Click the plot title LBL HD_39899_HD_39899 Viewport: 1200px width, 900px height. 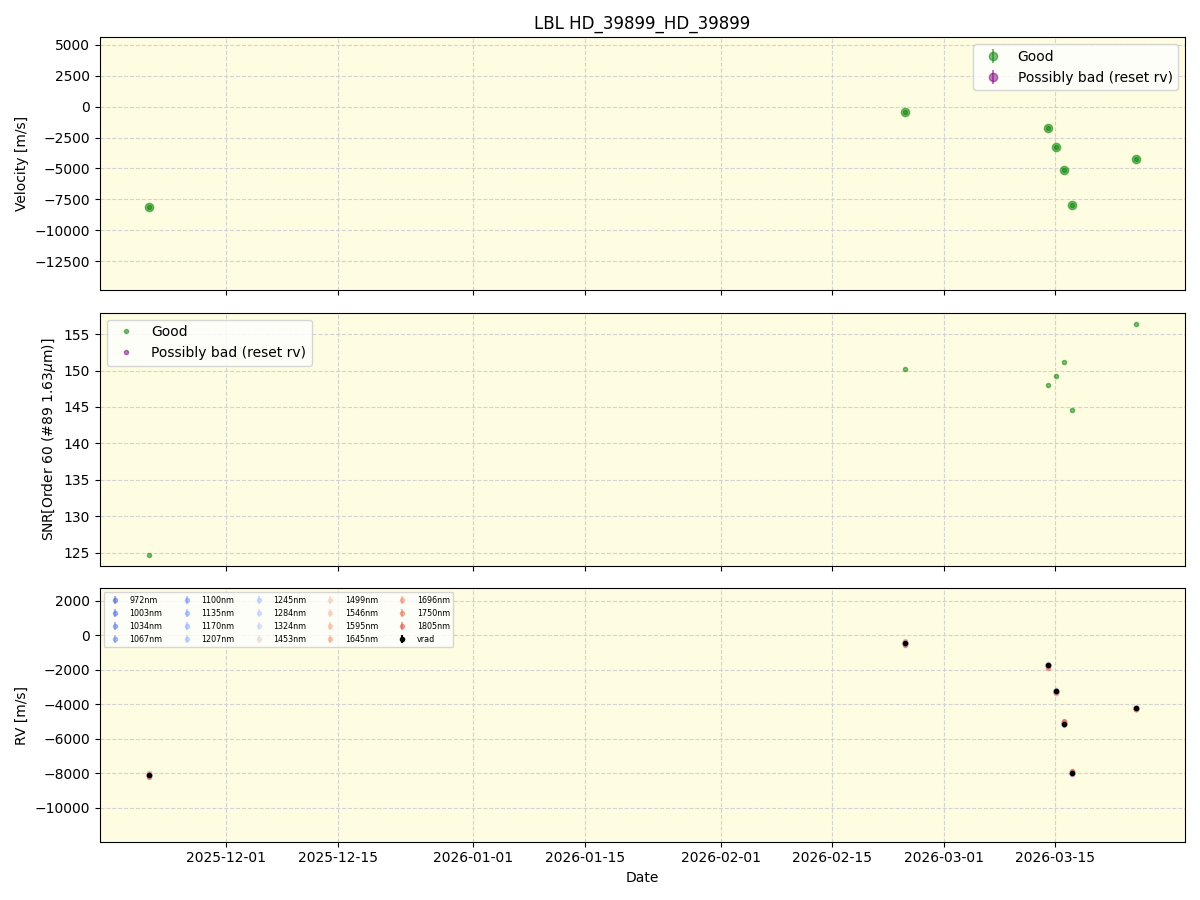point(642,23)
